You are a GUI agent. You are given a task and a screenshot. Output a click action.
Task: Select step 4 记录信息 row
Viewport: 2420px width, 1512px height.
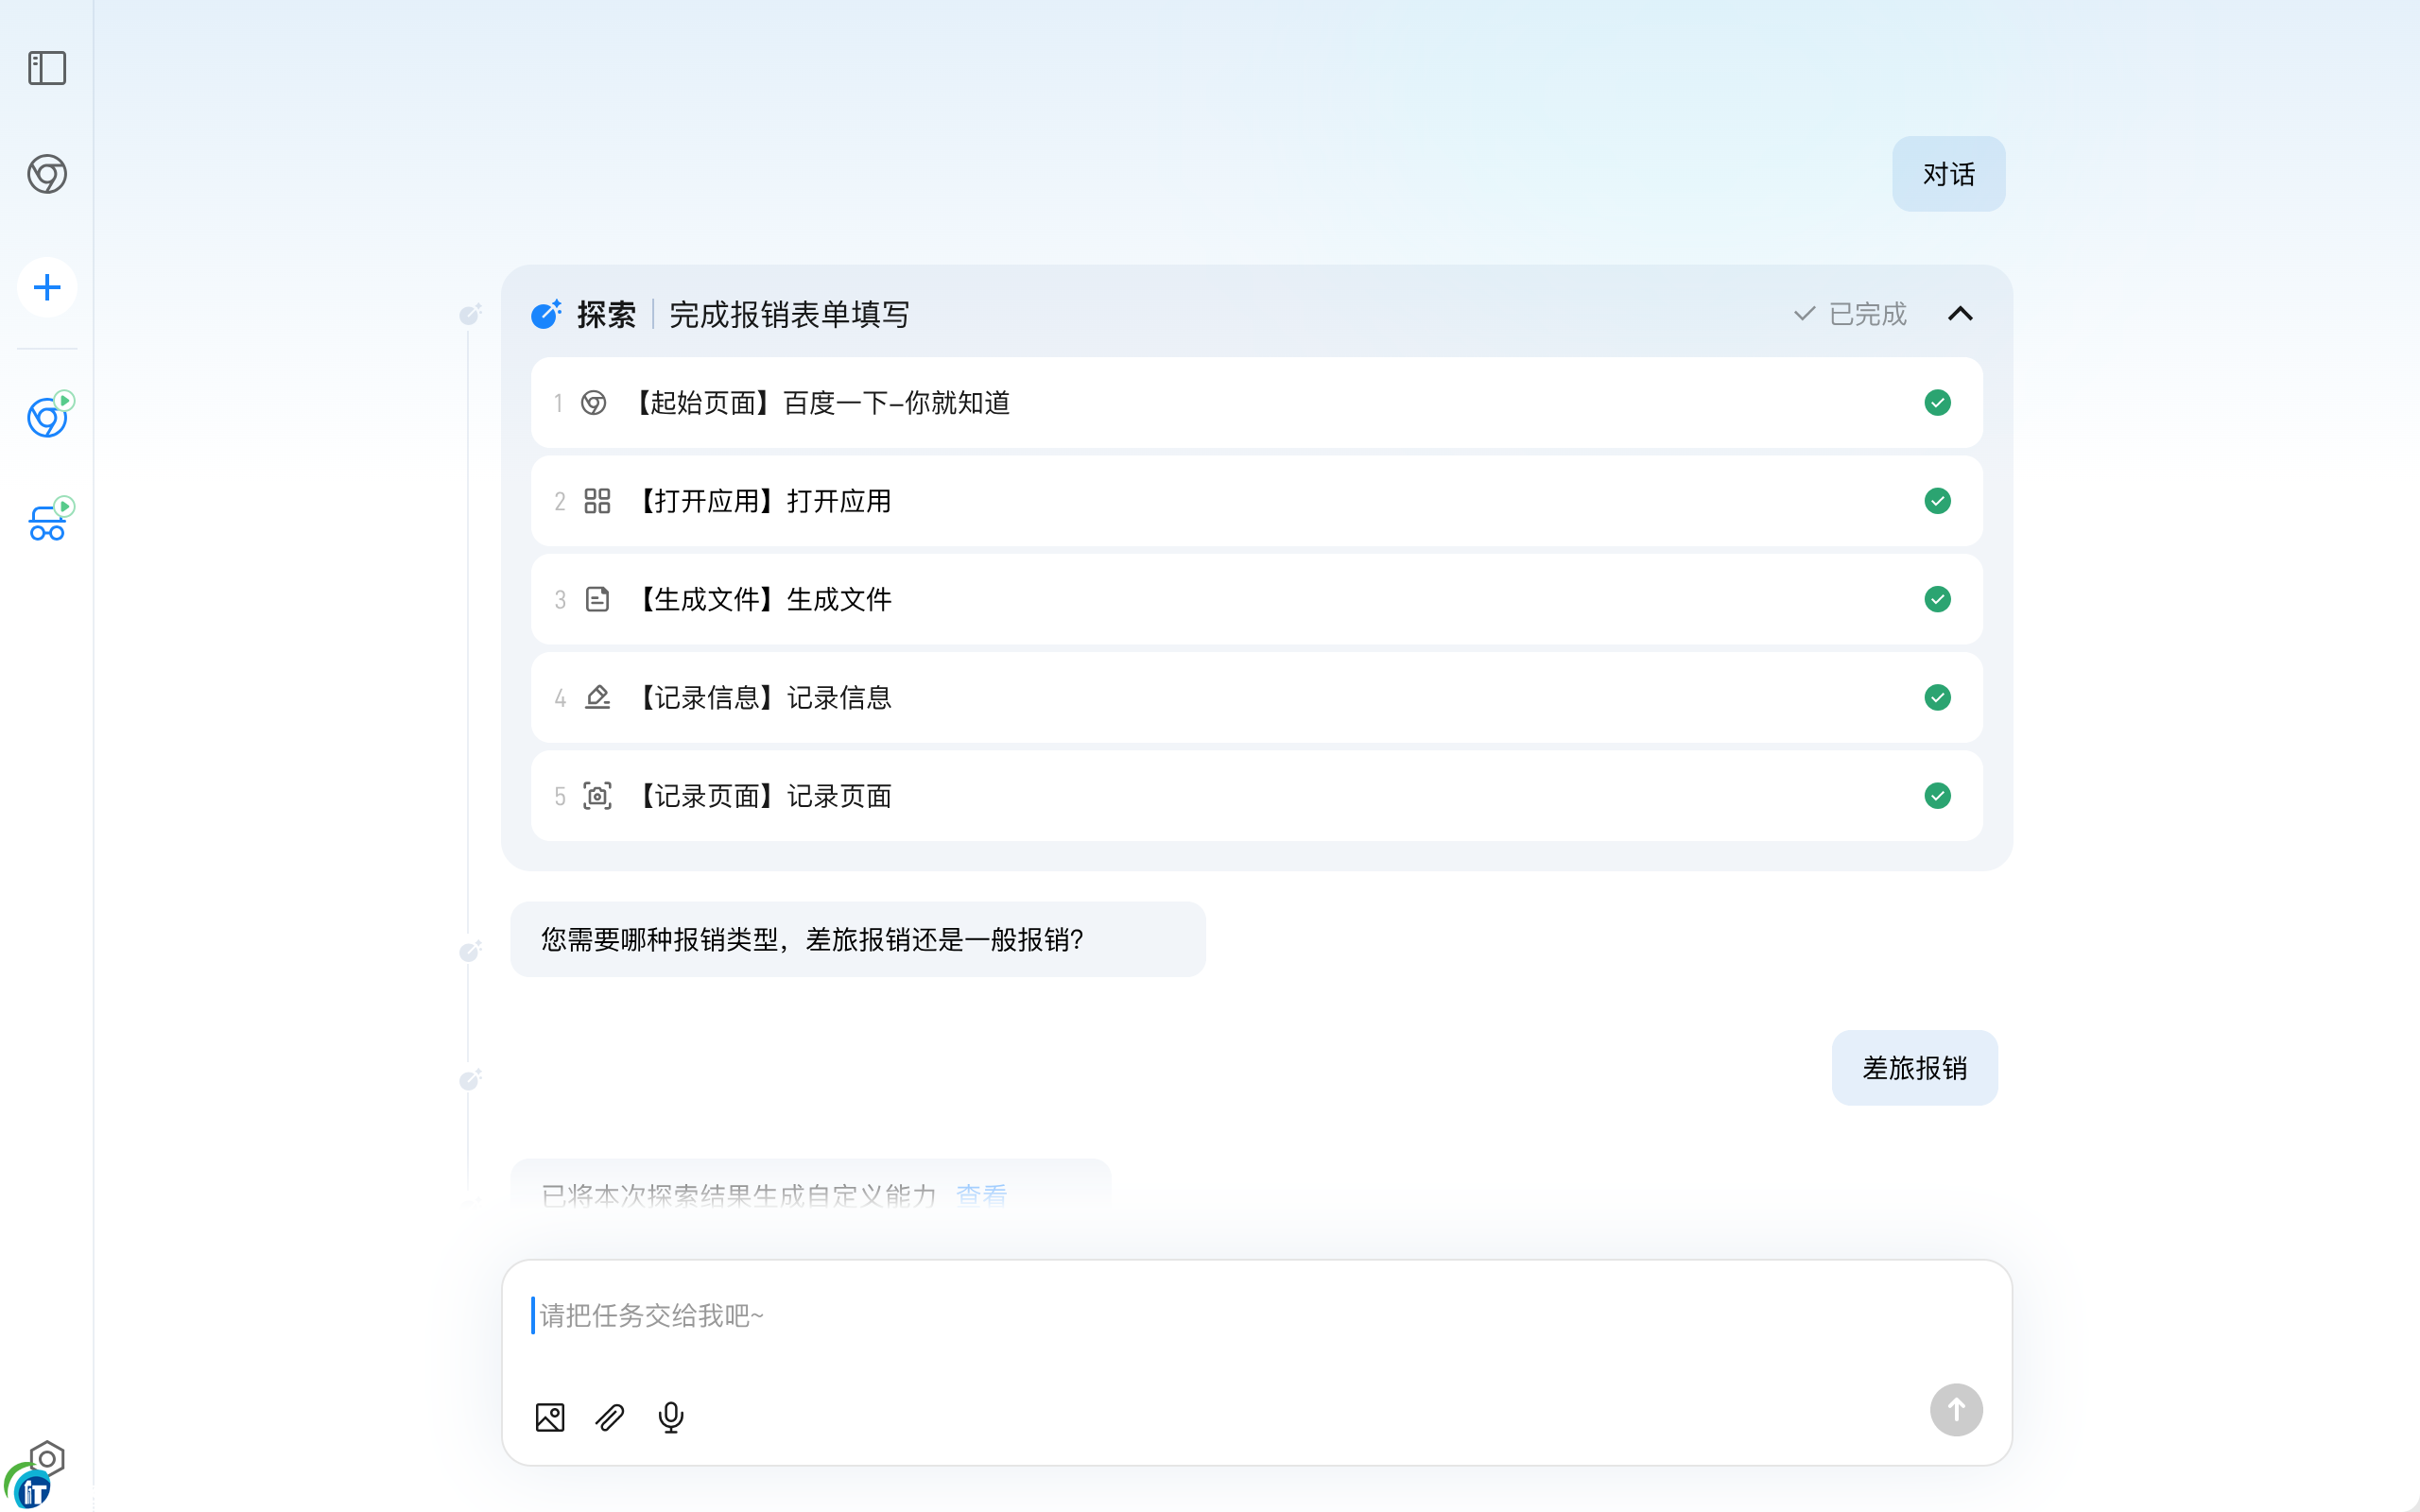coord(1255,697)
